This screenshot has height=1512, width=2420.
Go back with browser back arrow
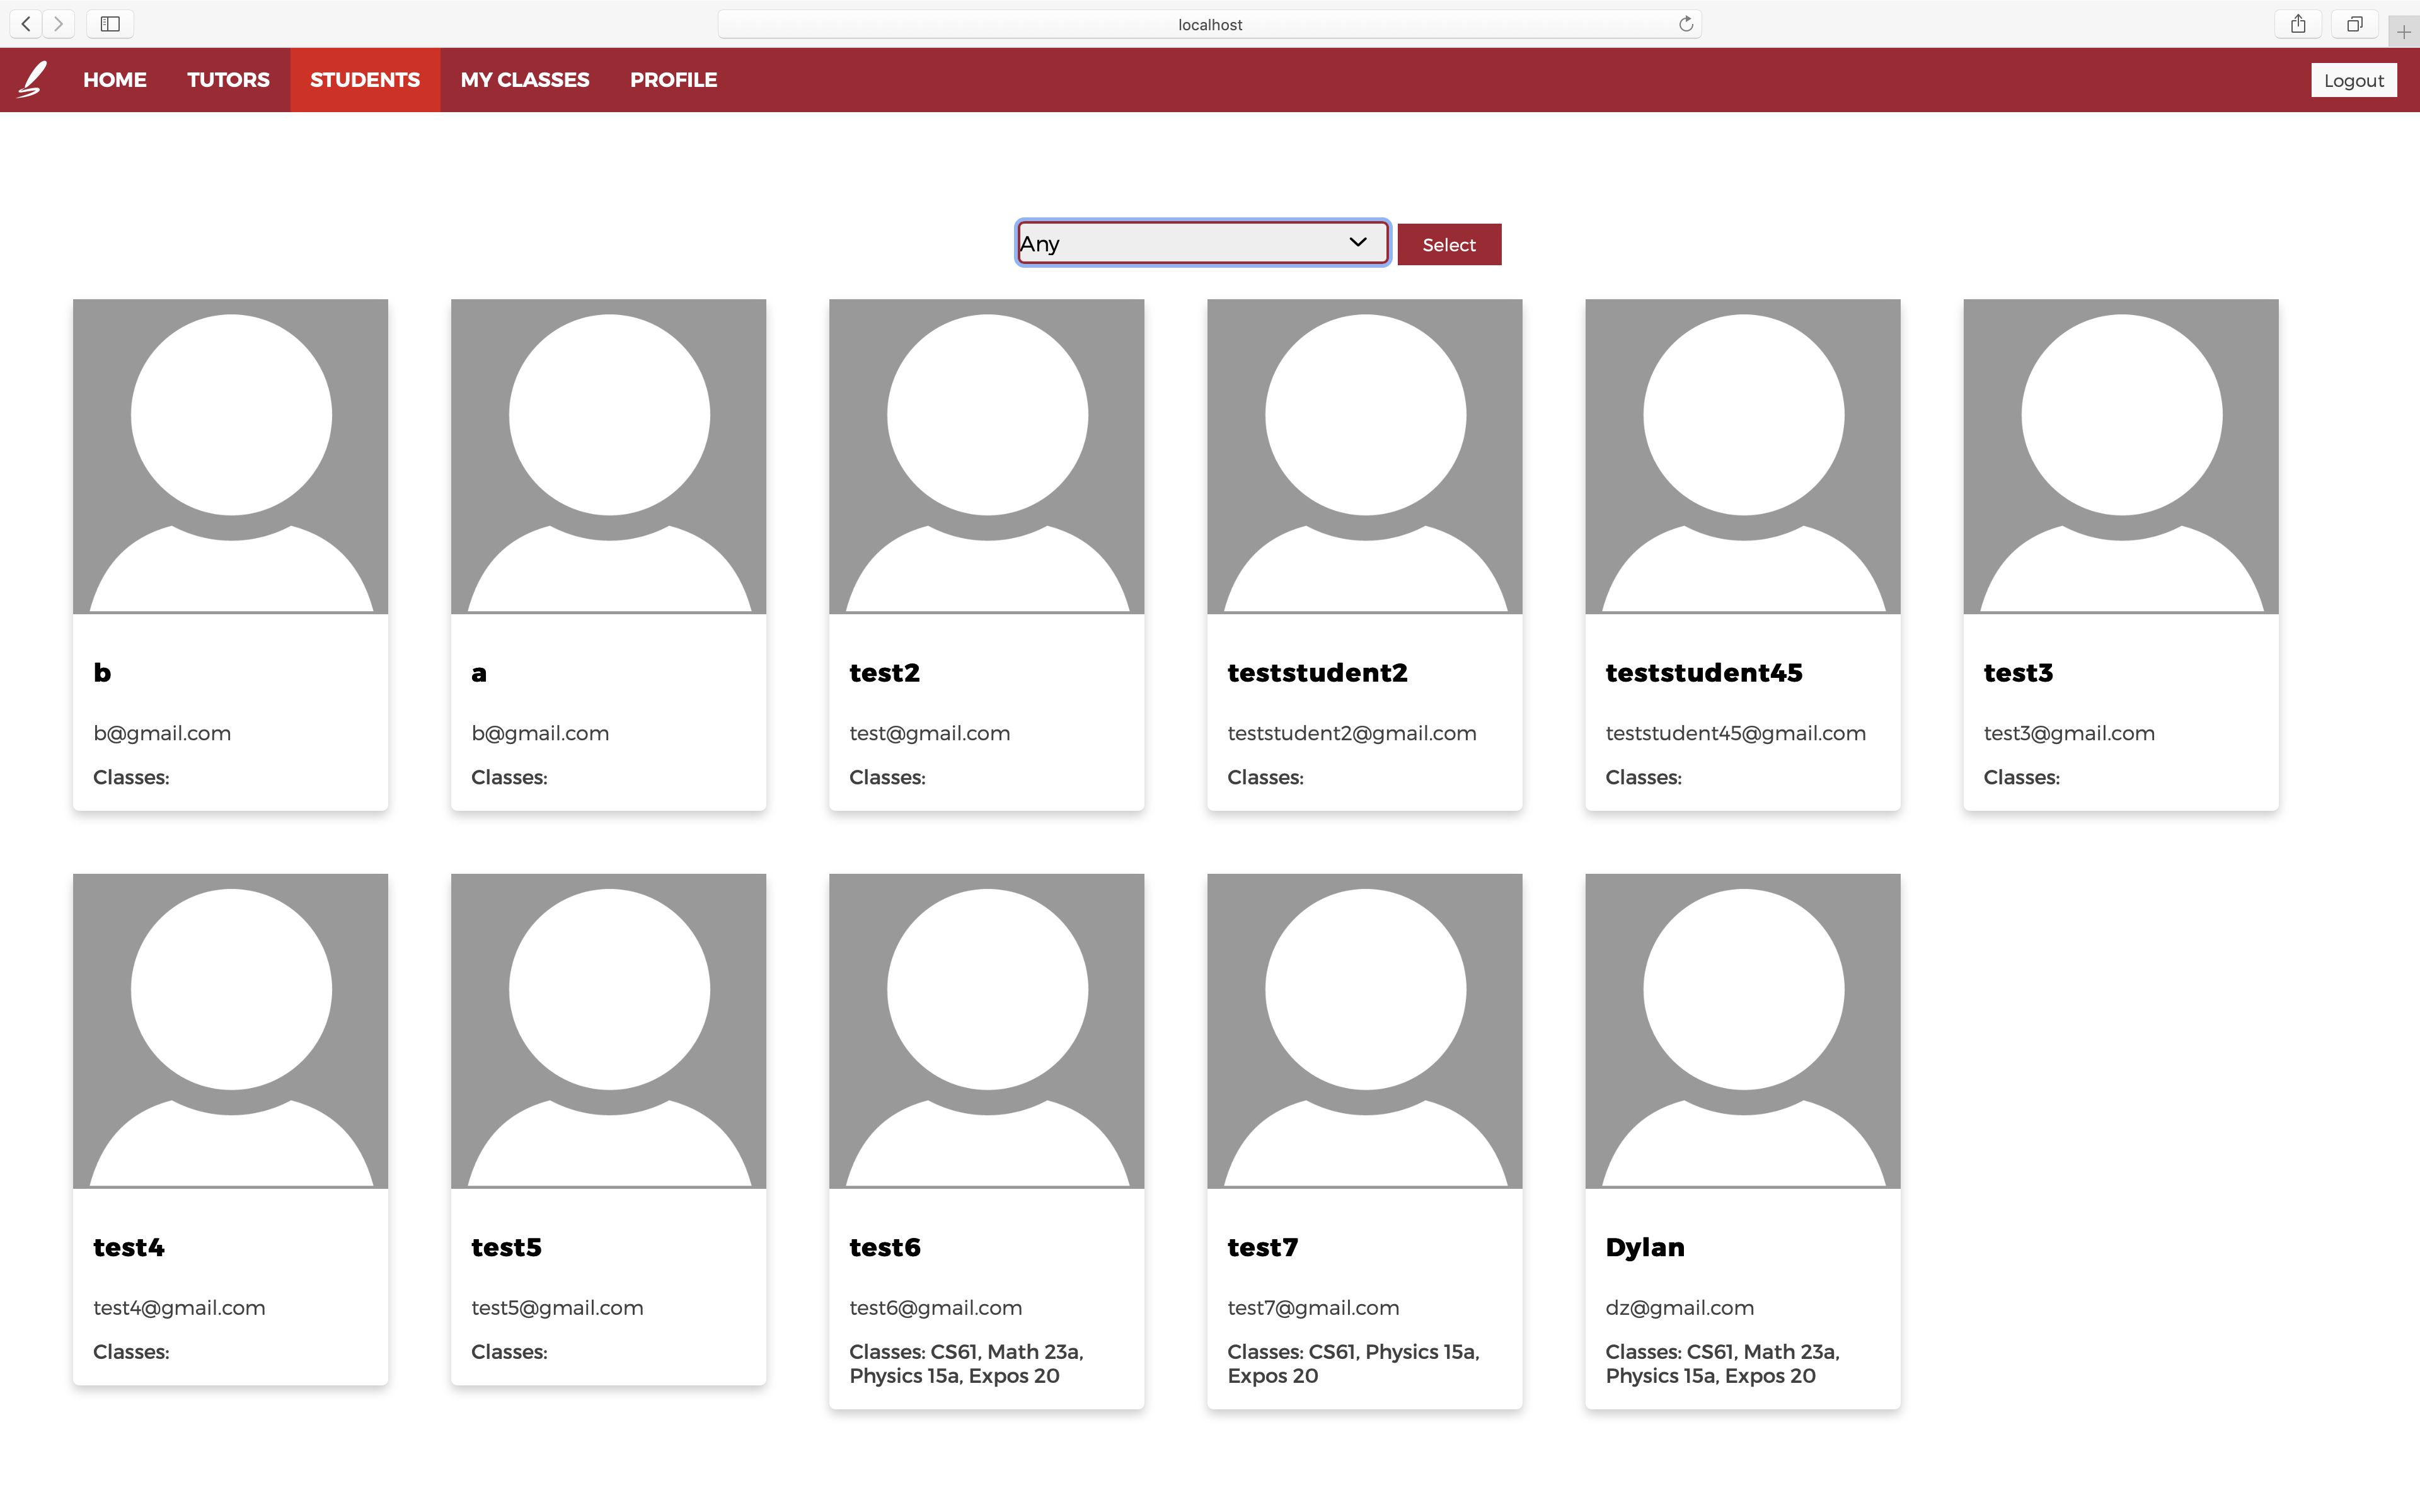click(26, 24)
